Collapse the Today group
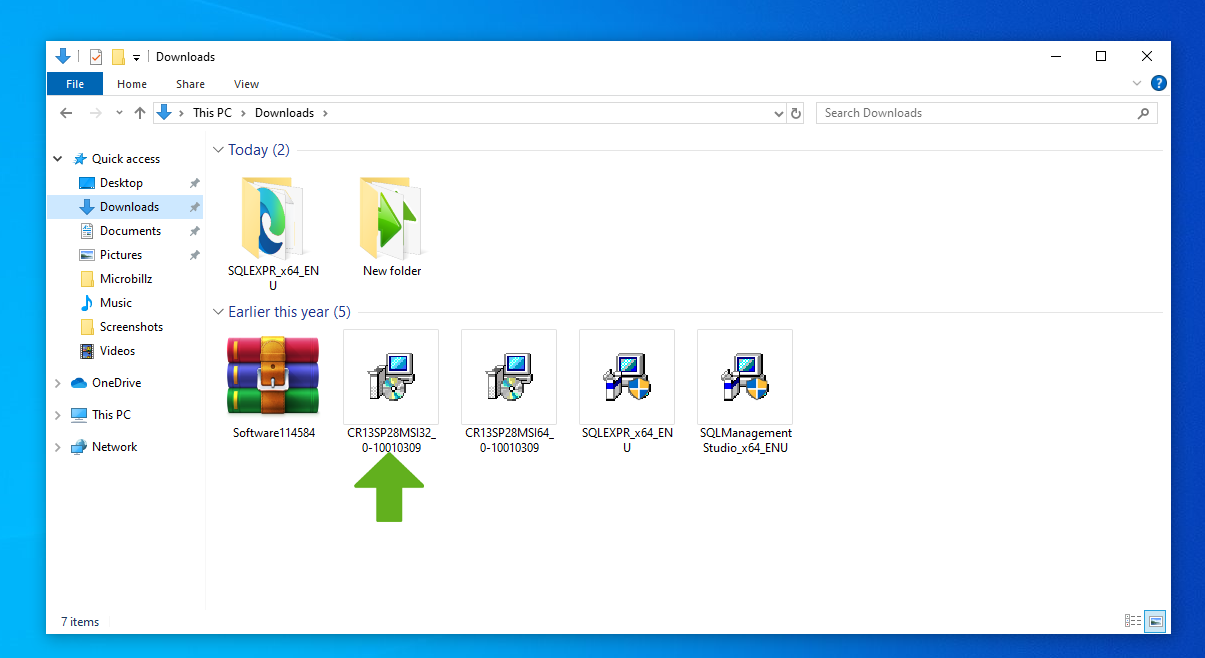This screenshot has height=658, width=1205. click(x=218, y=150)
